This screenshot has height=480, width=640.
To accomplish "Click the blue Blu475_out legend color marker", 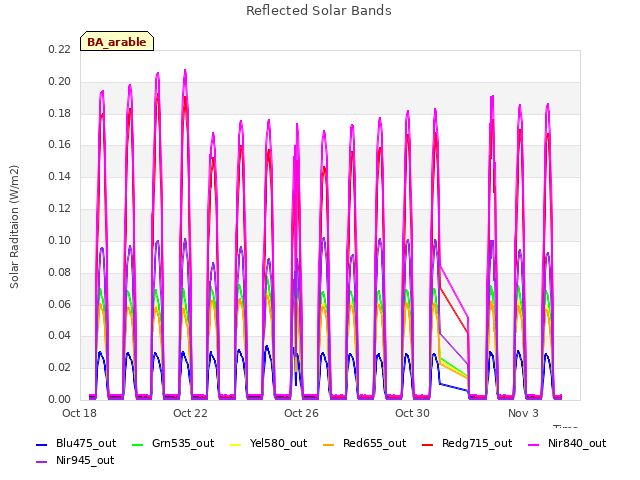I will 42,444.
